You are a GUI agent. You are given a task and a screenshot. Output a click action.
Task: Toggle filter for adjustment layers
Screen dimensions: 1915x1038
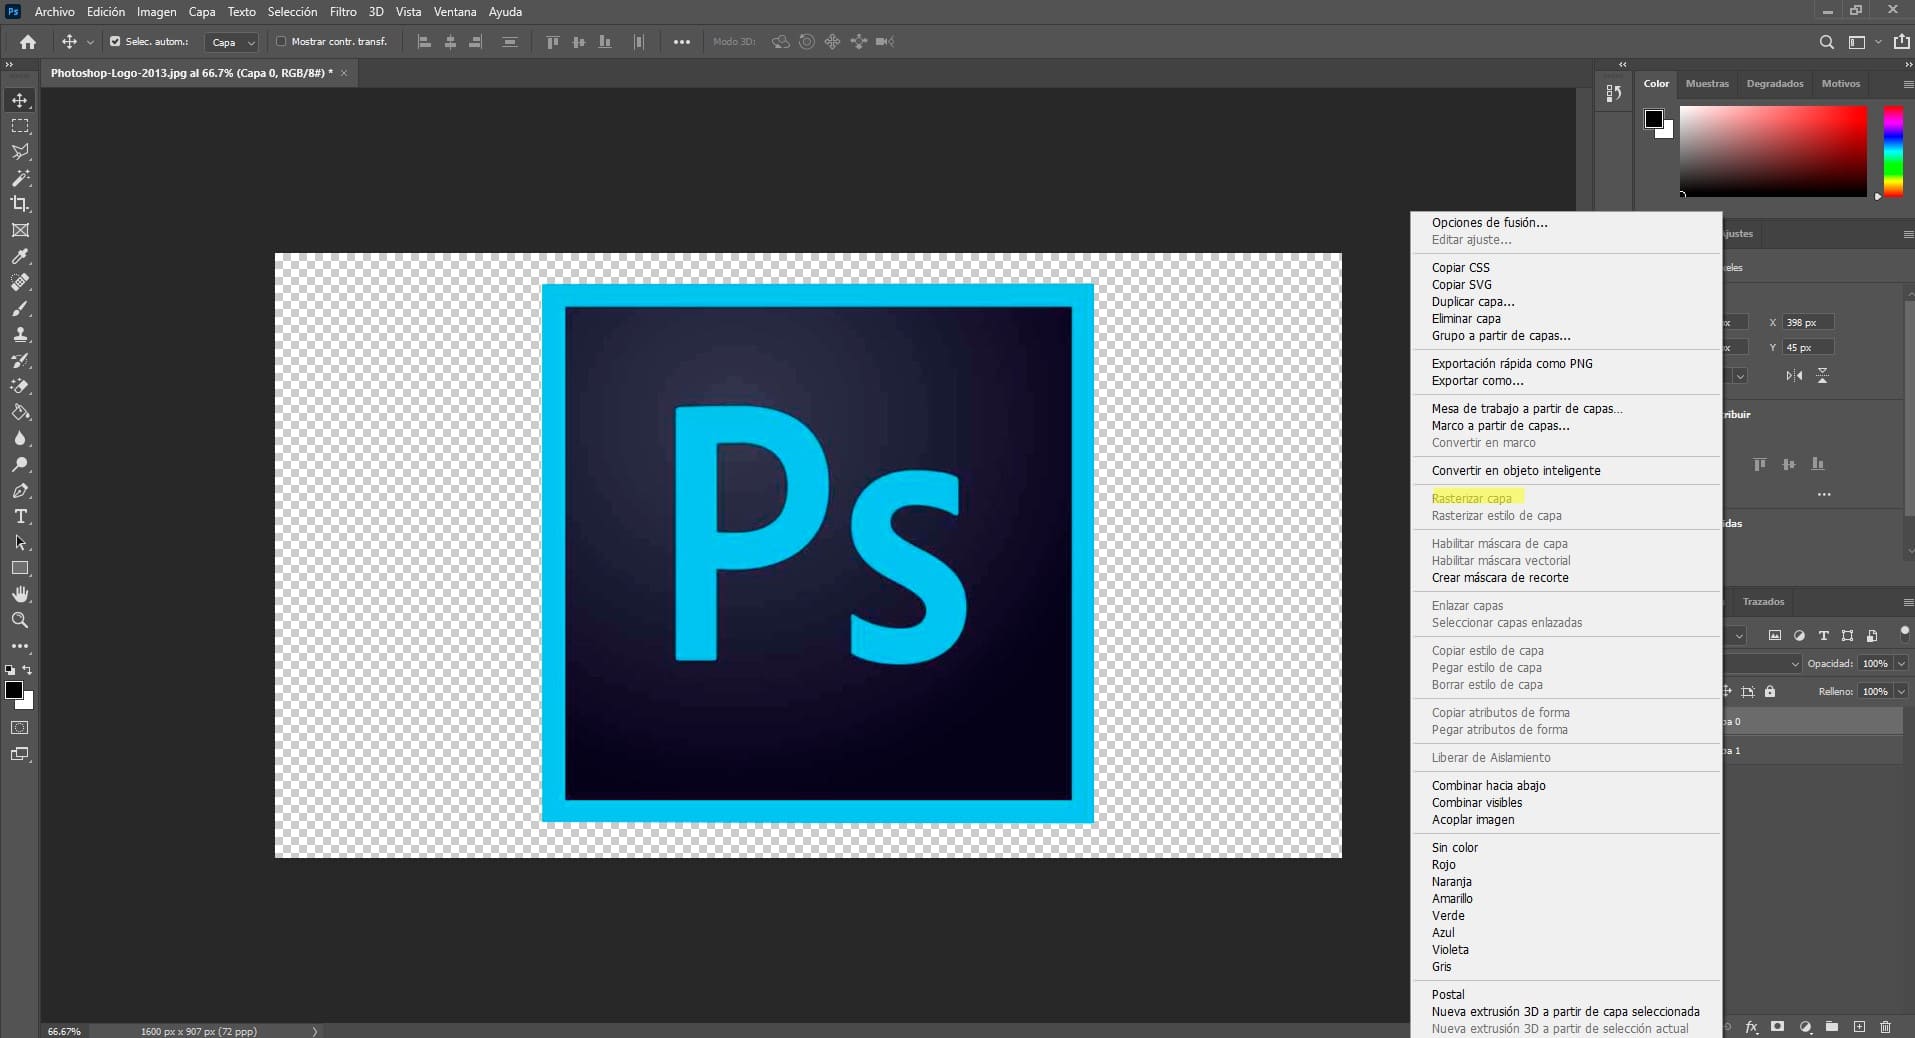(1799, 635)
